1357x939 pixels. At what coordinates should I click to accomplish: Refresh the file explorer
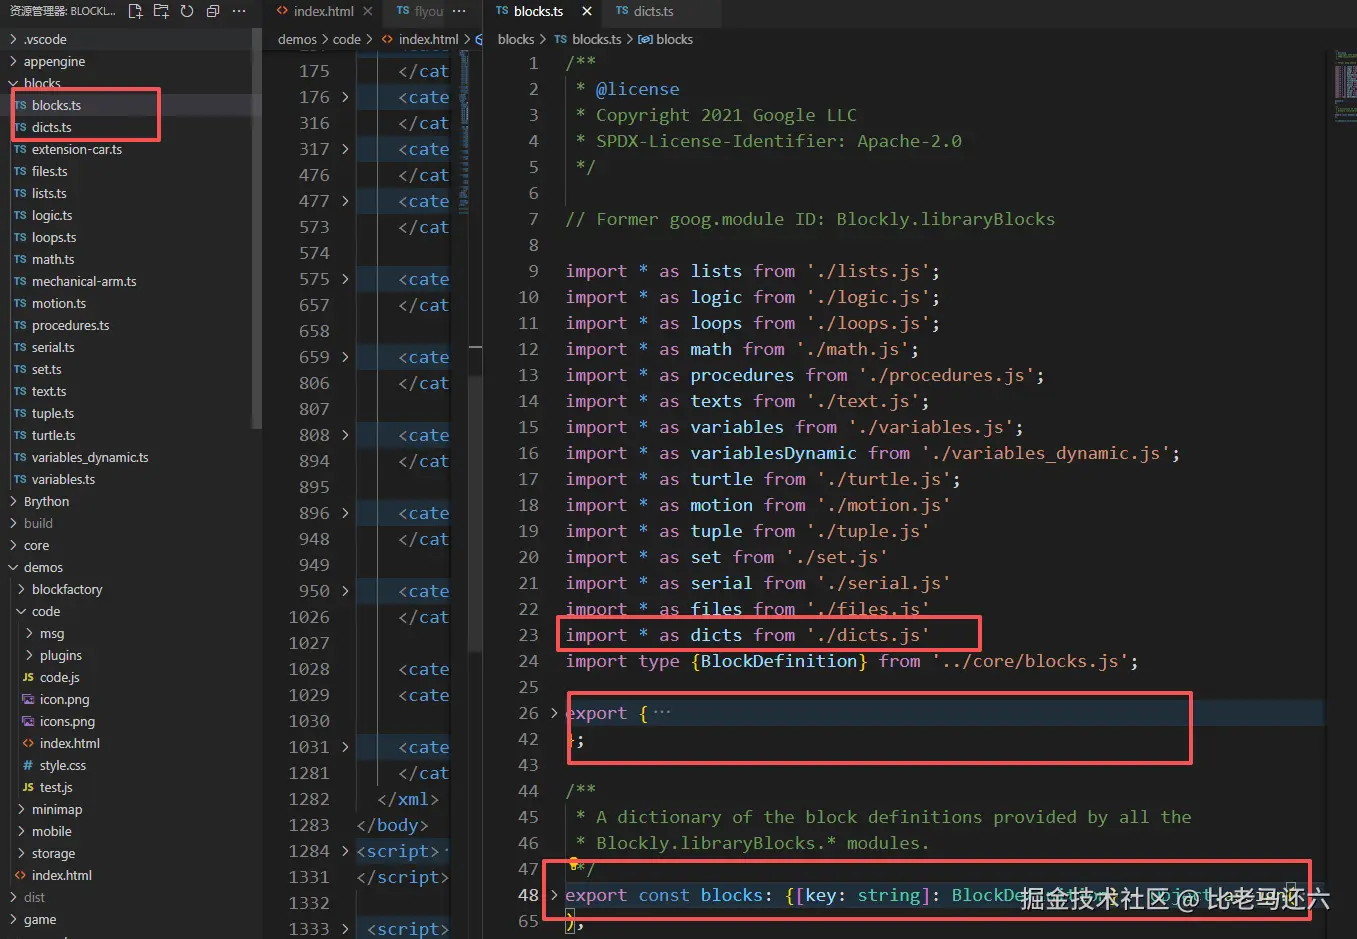tap(187, 11)
